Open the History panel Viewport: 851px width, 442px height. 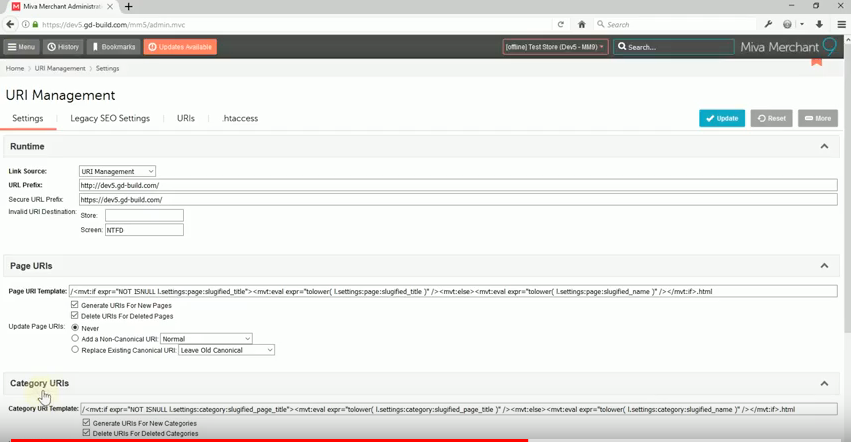tap(63, 47)
